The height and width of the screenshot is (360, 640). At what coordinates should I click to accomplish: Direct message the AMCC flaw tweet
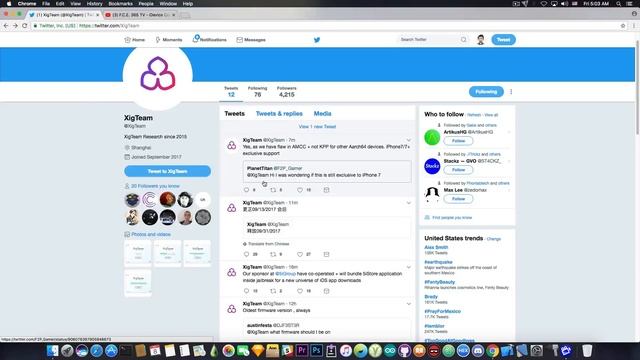click(x=326, y=190)
